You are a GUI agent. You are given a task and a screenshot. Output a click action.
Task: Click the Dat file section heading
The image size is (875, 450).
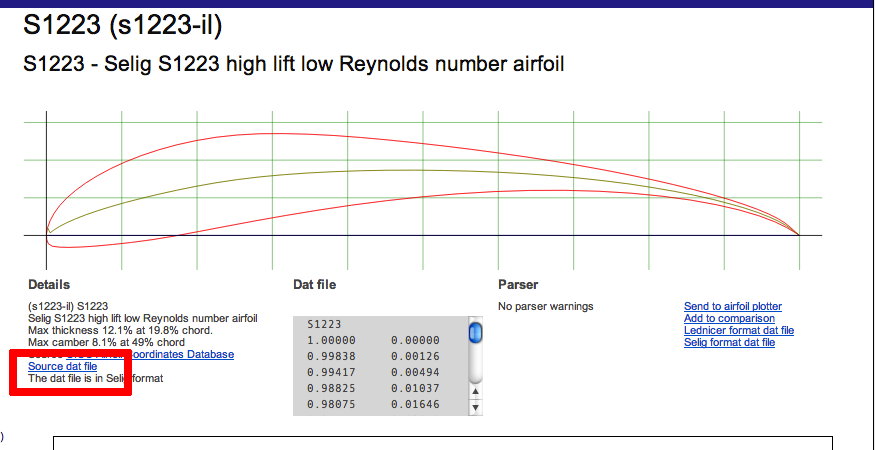pos(315,285)
